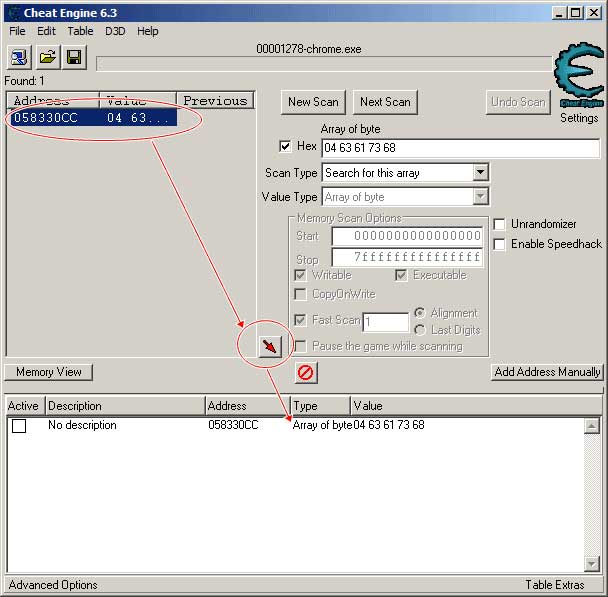
Task: Click the scan progress bar
Action: pos(324,64)
